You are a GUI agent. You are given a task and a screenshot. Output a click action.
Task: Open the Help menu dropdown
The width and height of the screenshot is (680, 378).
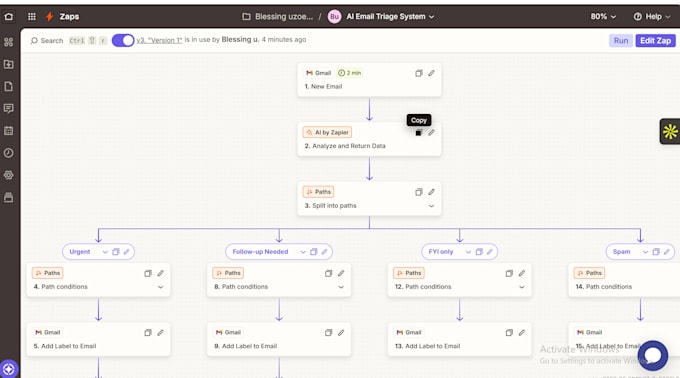[x=652, y=16]
